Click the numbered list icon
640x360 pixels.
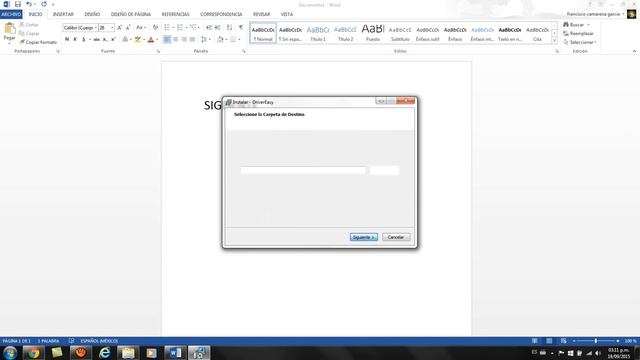[180, 28]
